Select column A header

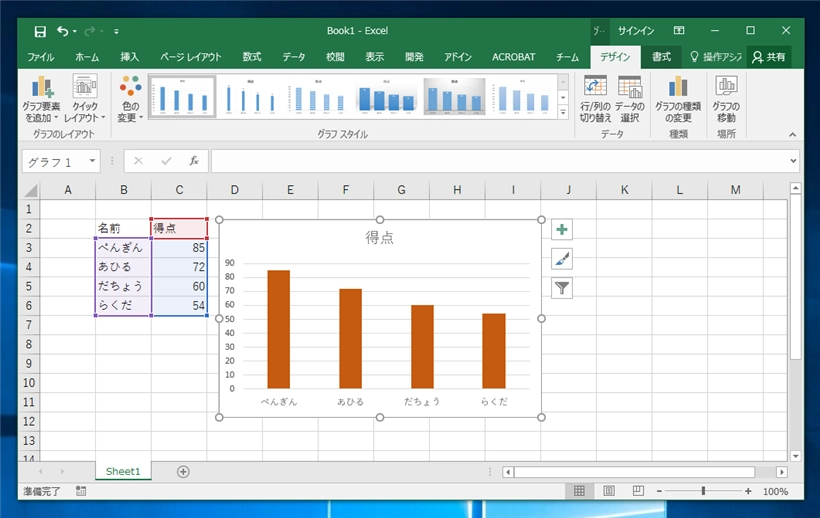[x=67, y=190]
